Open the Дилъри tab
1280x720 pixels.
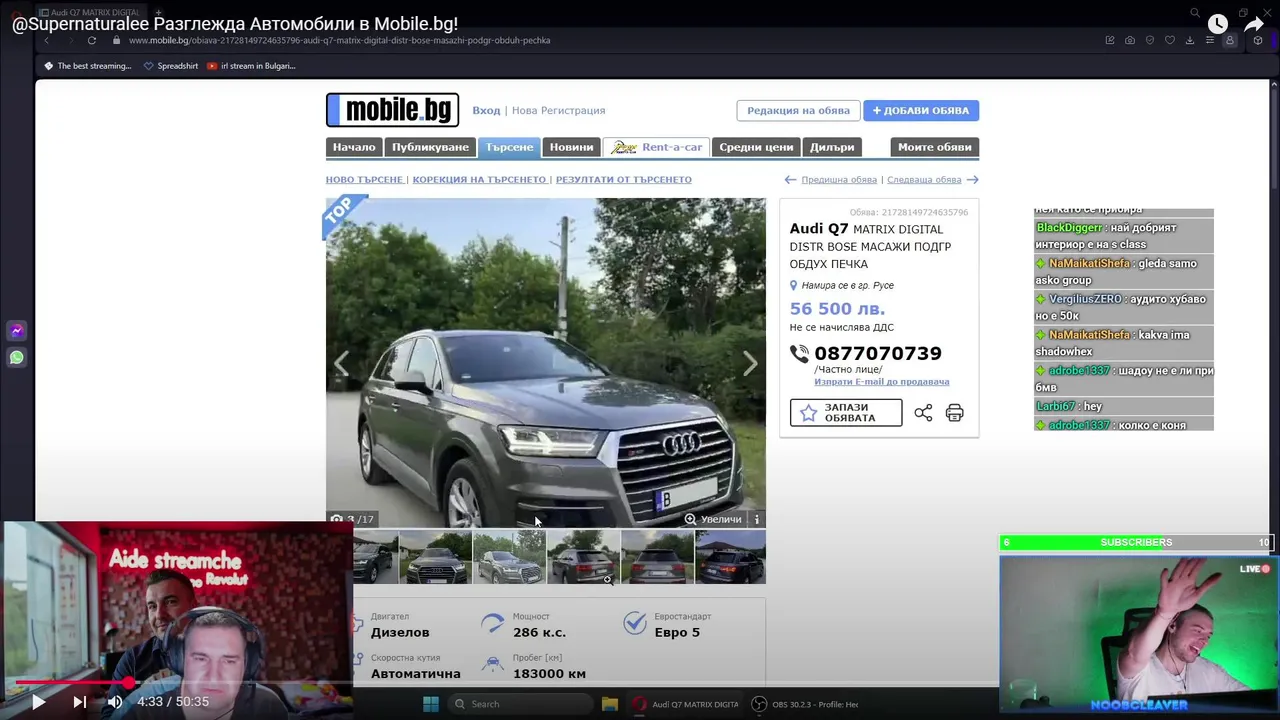(832, 147)
